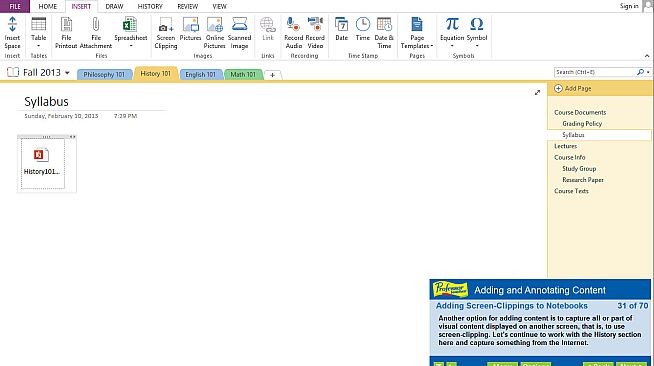
Task: Select the Math 101 section tab
Action: pyautogui.click(x=243, y=75)
